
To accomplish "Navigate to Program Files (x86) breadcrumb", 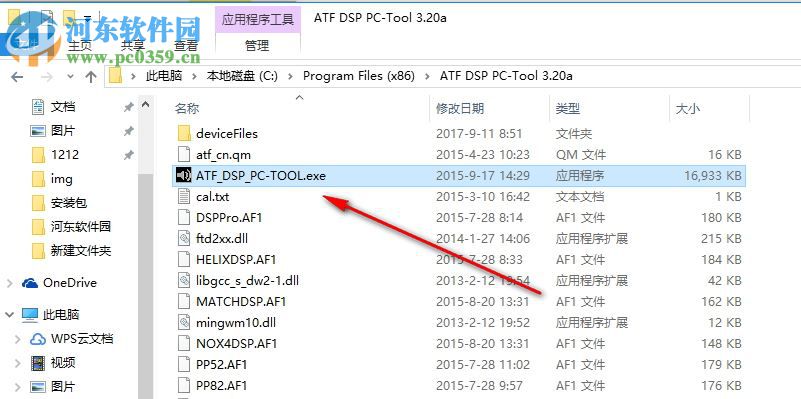I will click(x=359, y=77).
